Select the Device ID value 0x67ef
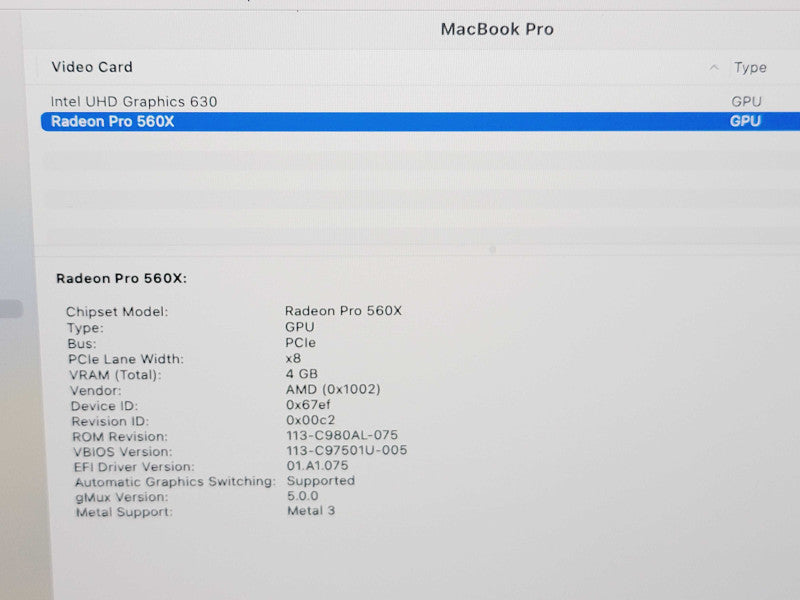This screenshot has width=800, height=600. tap(308, 405)
